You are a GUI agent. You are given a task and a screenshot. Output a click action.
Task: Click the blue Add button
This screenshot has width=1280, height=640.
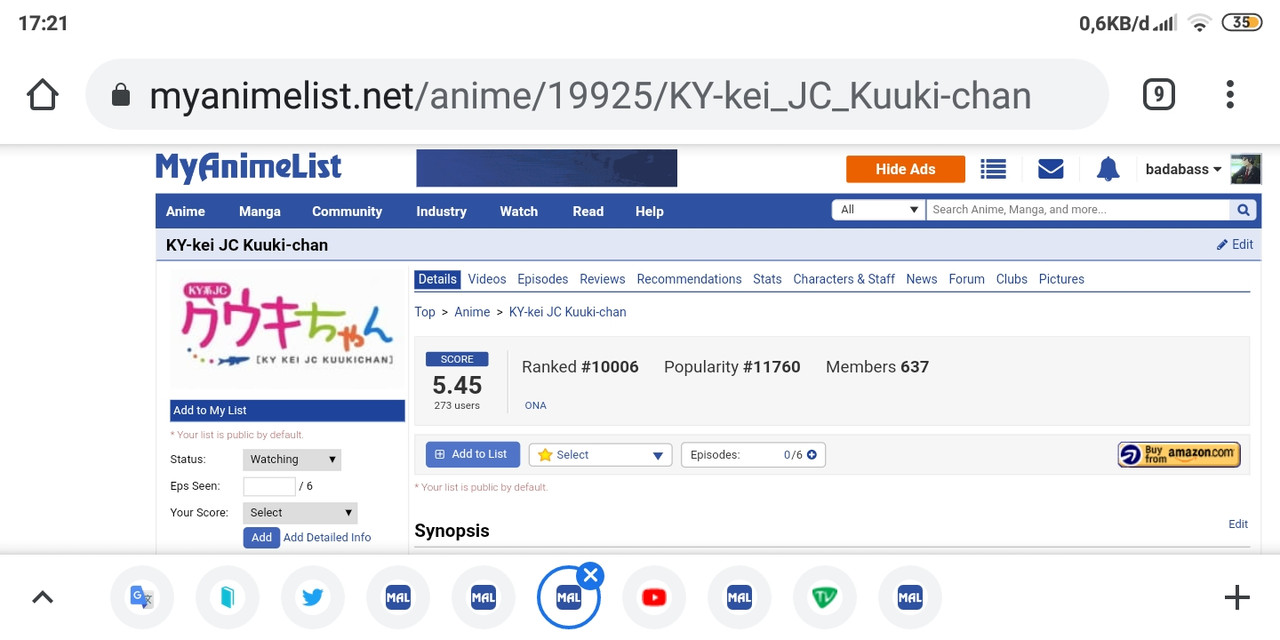[x=261, y=537]
